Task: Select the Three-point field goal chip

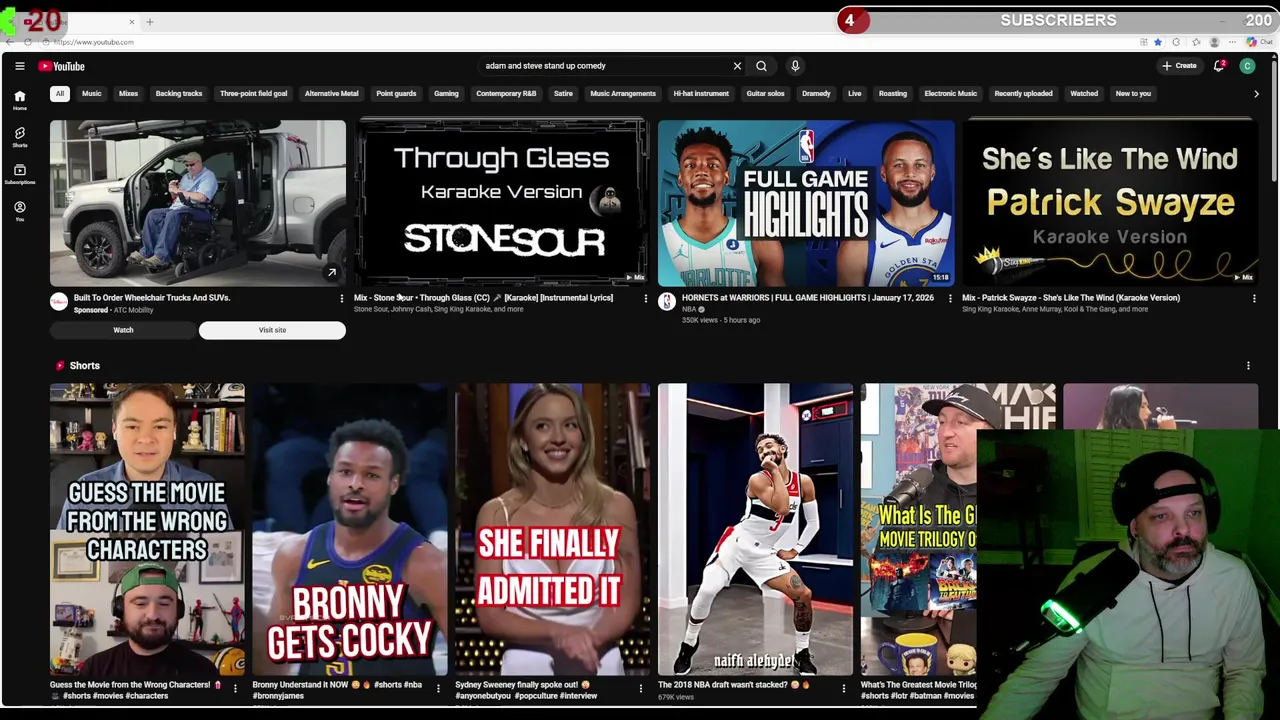Action: click(x=253, y=94)
